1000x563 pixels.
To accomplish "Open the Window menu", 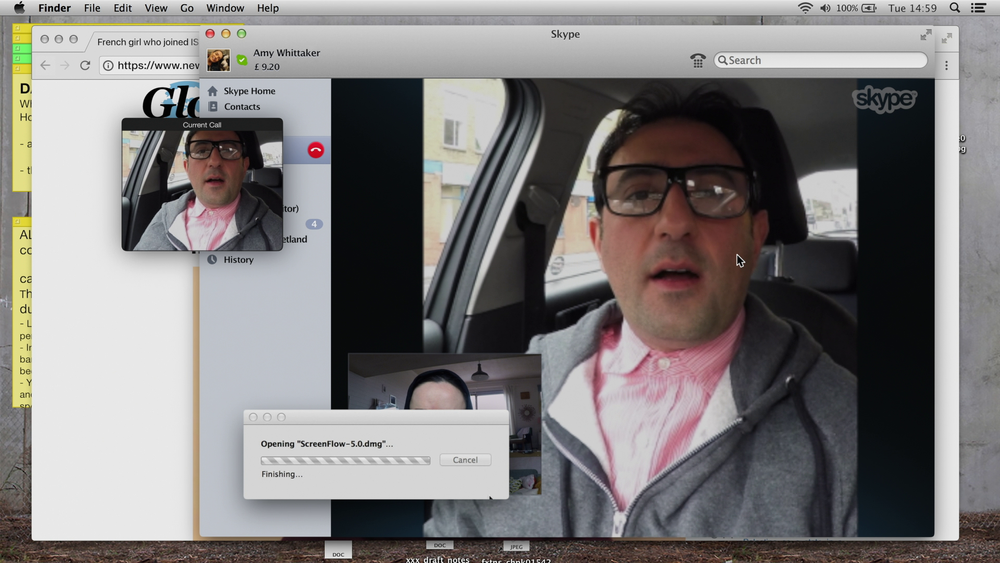I will click(224, 8).
